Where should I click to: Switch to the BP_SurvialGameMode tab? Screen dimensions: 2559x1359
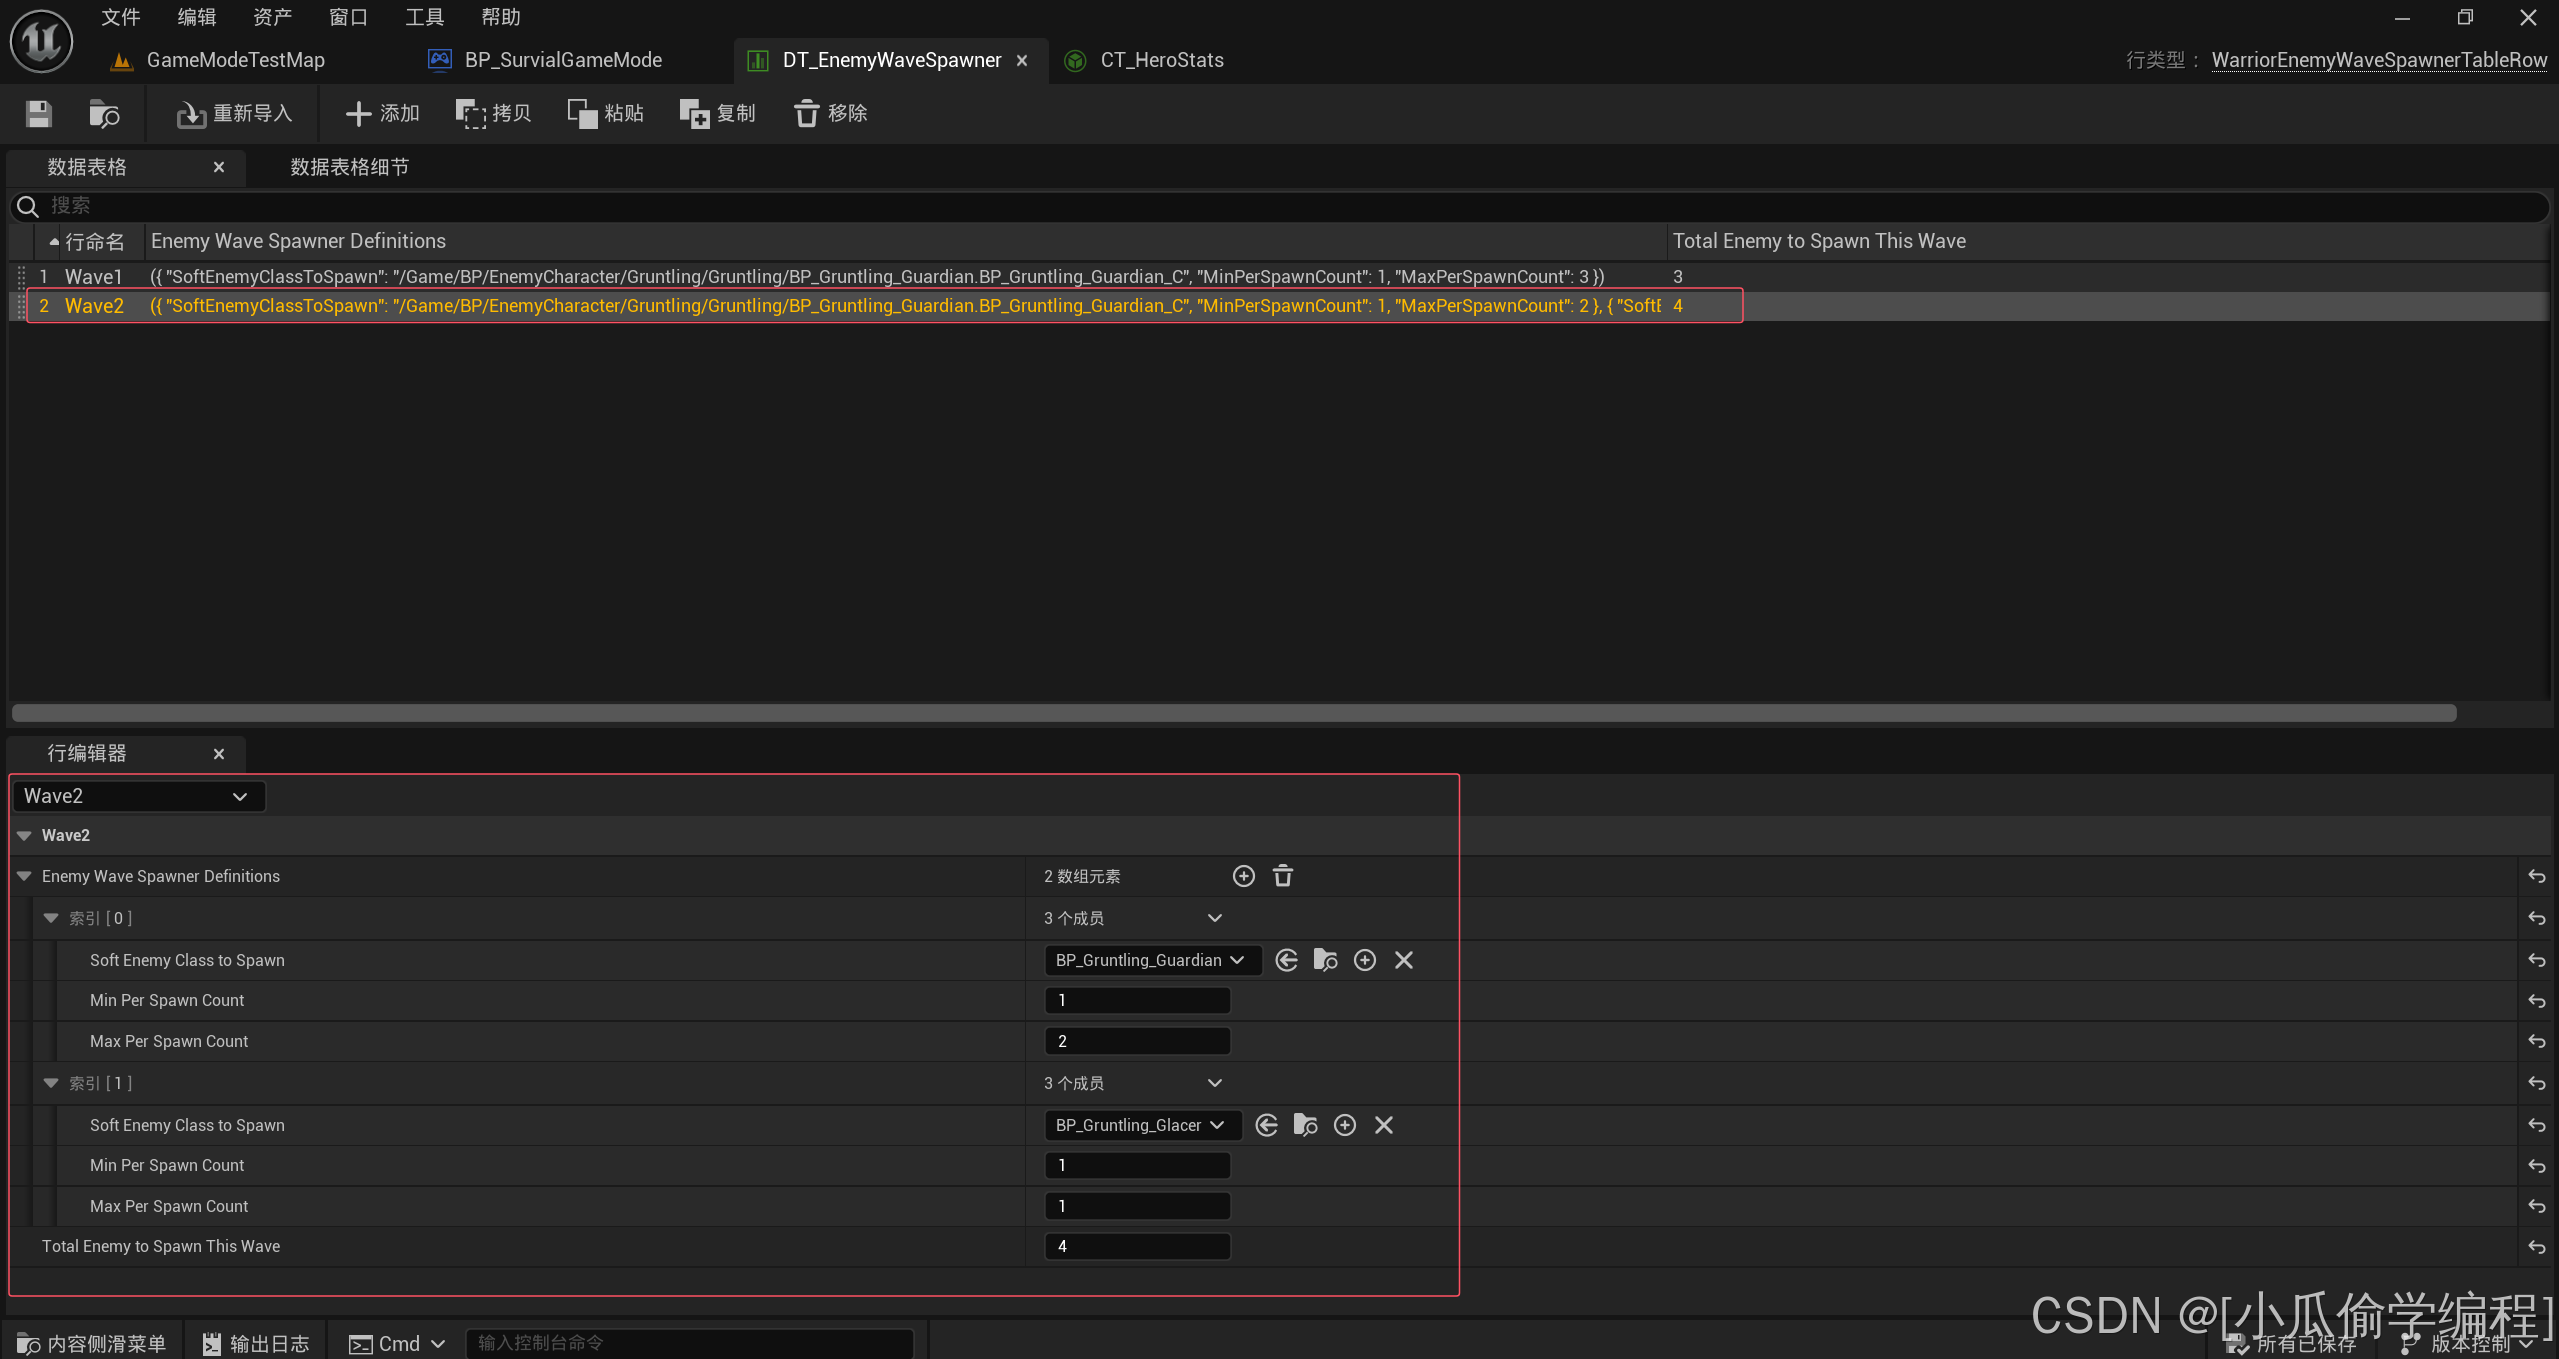click(562, 60)
